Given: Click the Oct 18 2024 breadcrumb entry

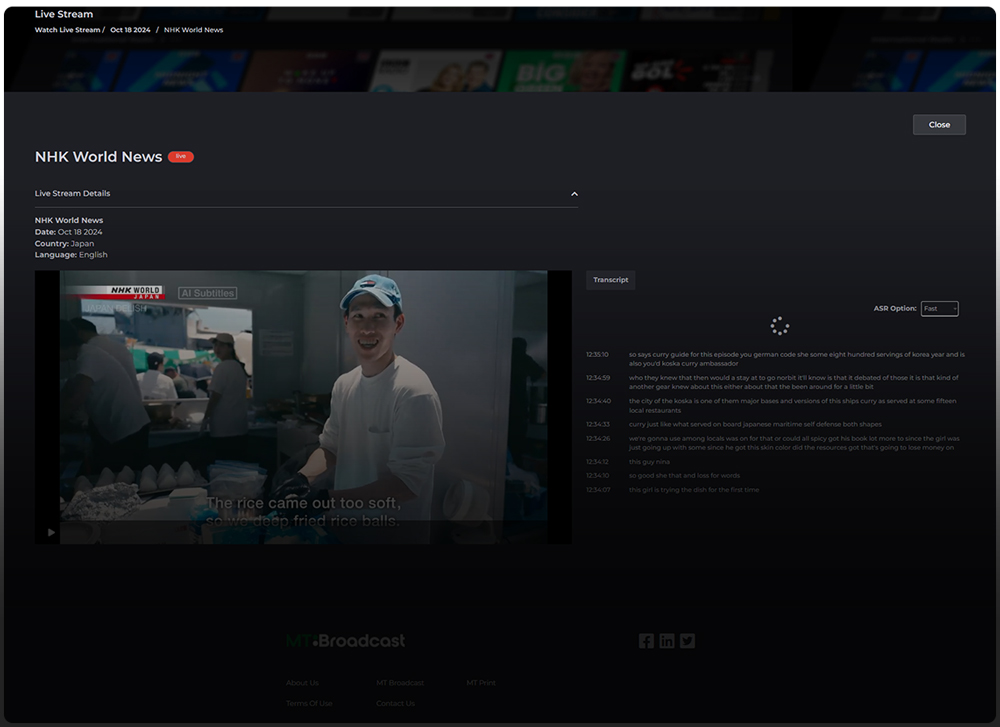Looking at the screenshot, I should (x=130, y=30).
